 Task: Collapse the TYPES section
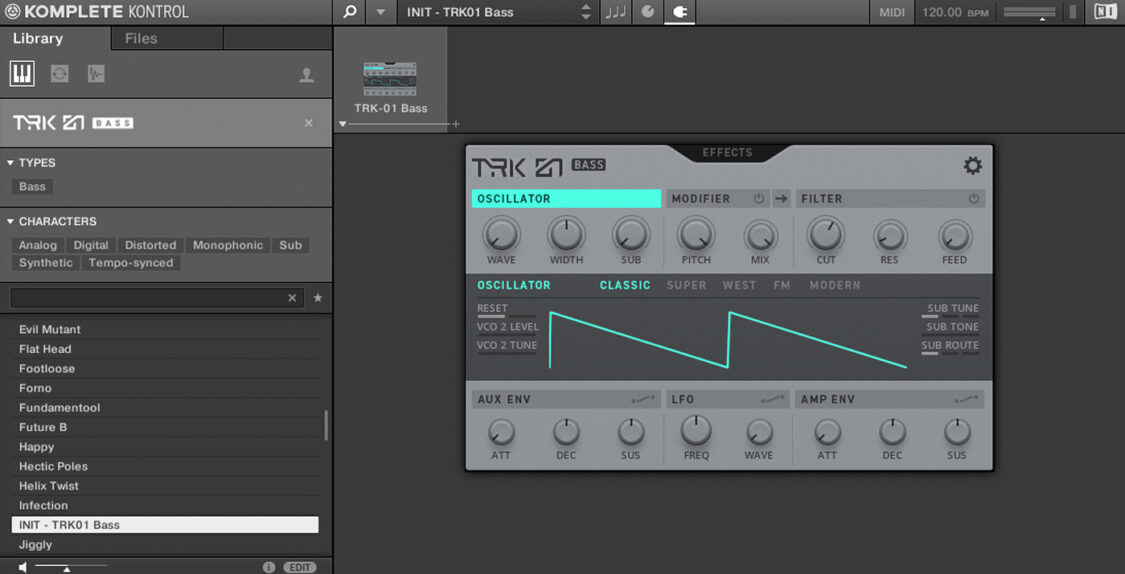point(10,163)
